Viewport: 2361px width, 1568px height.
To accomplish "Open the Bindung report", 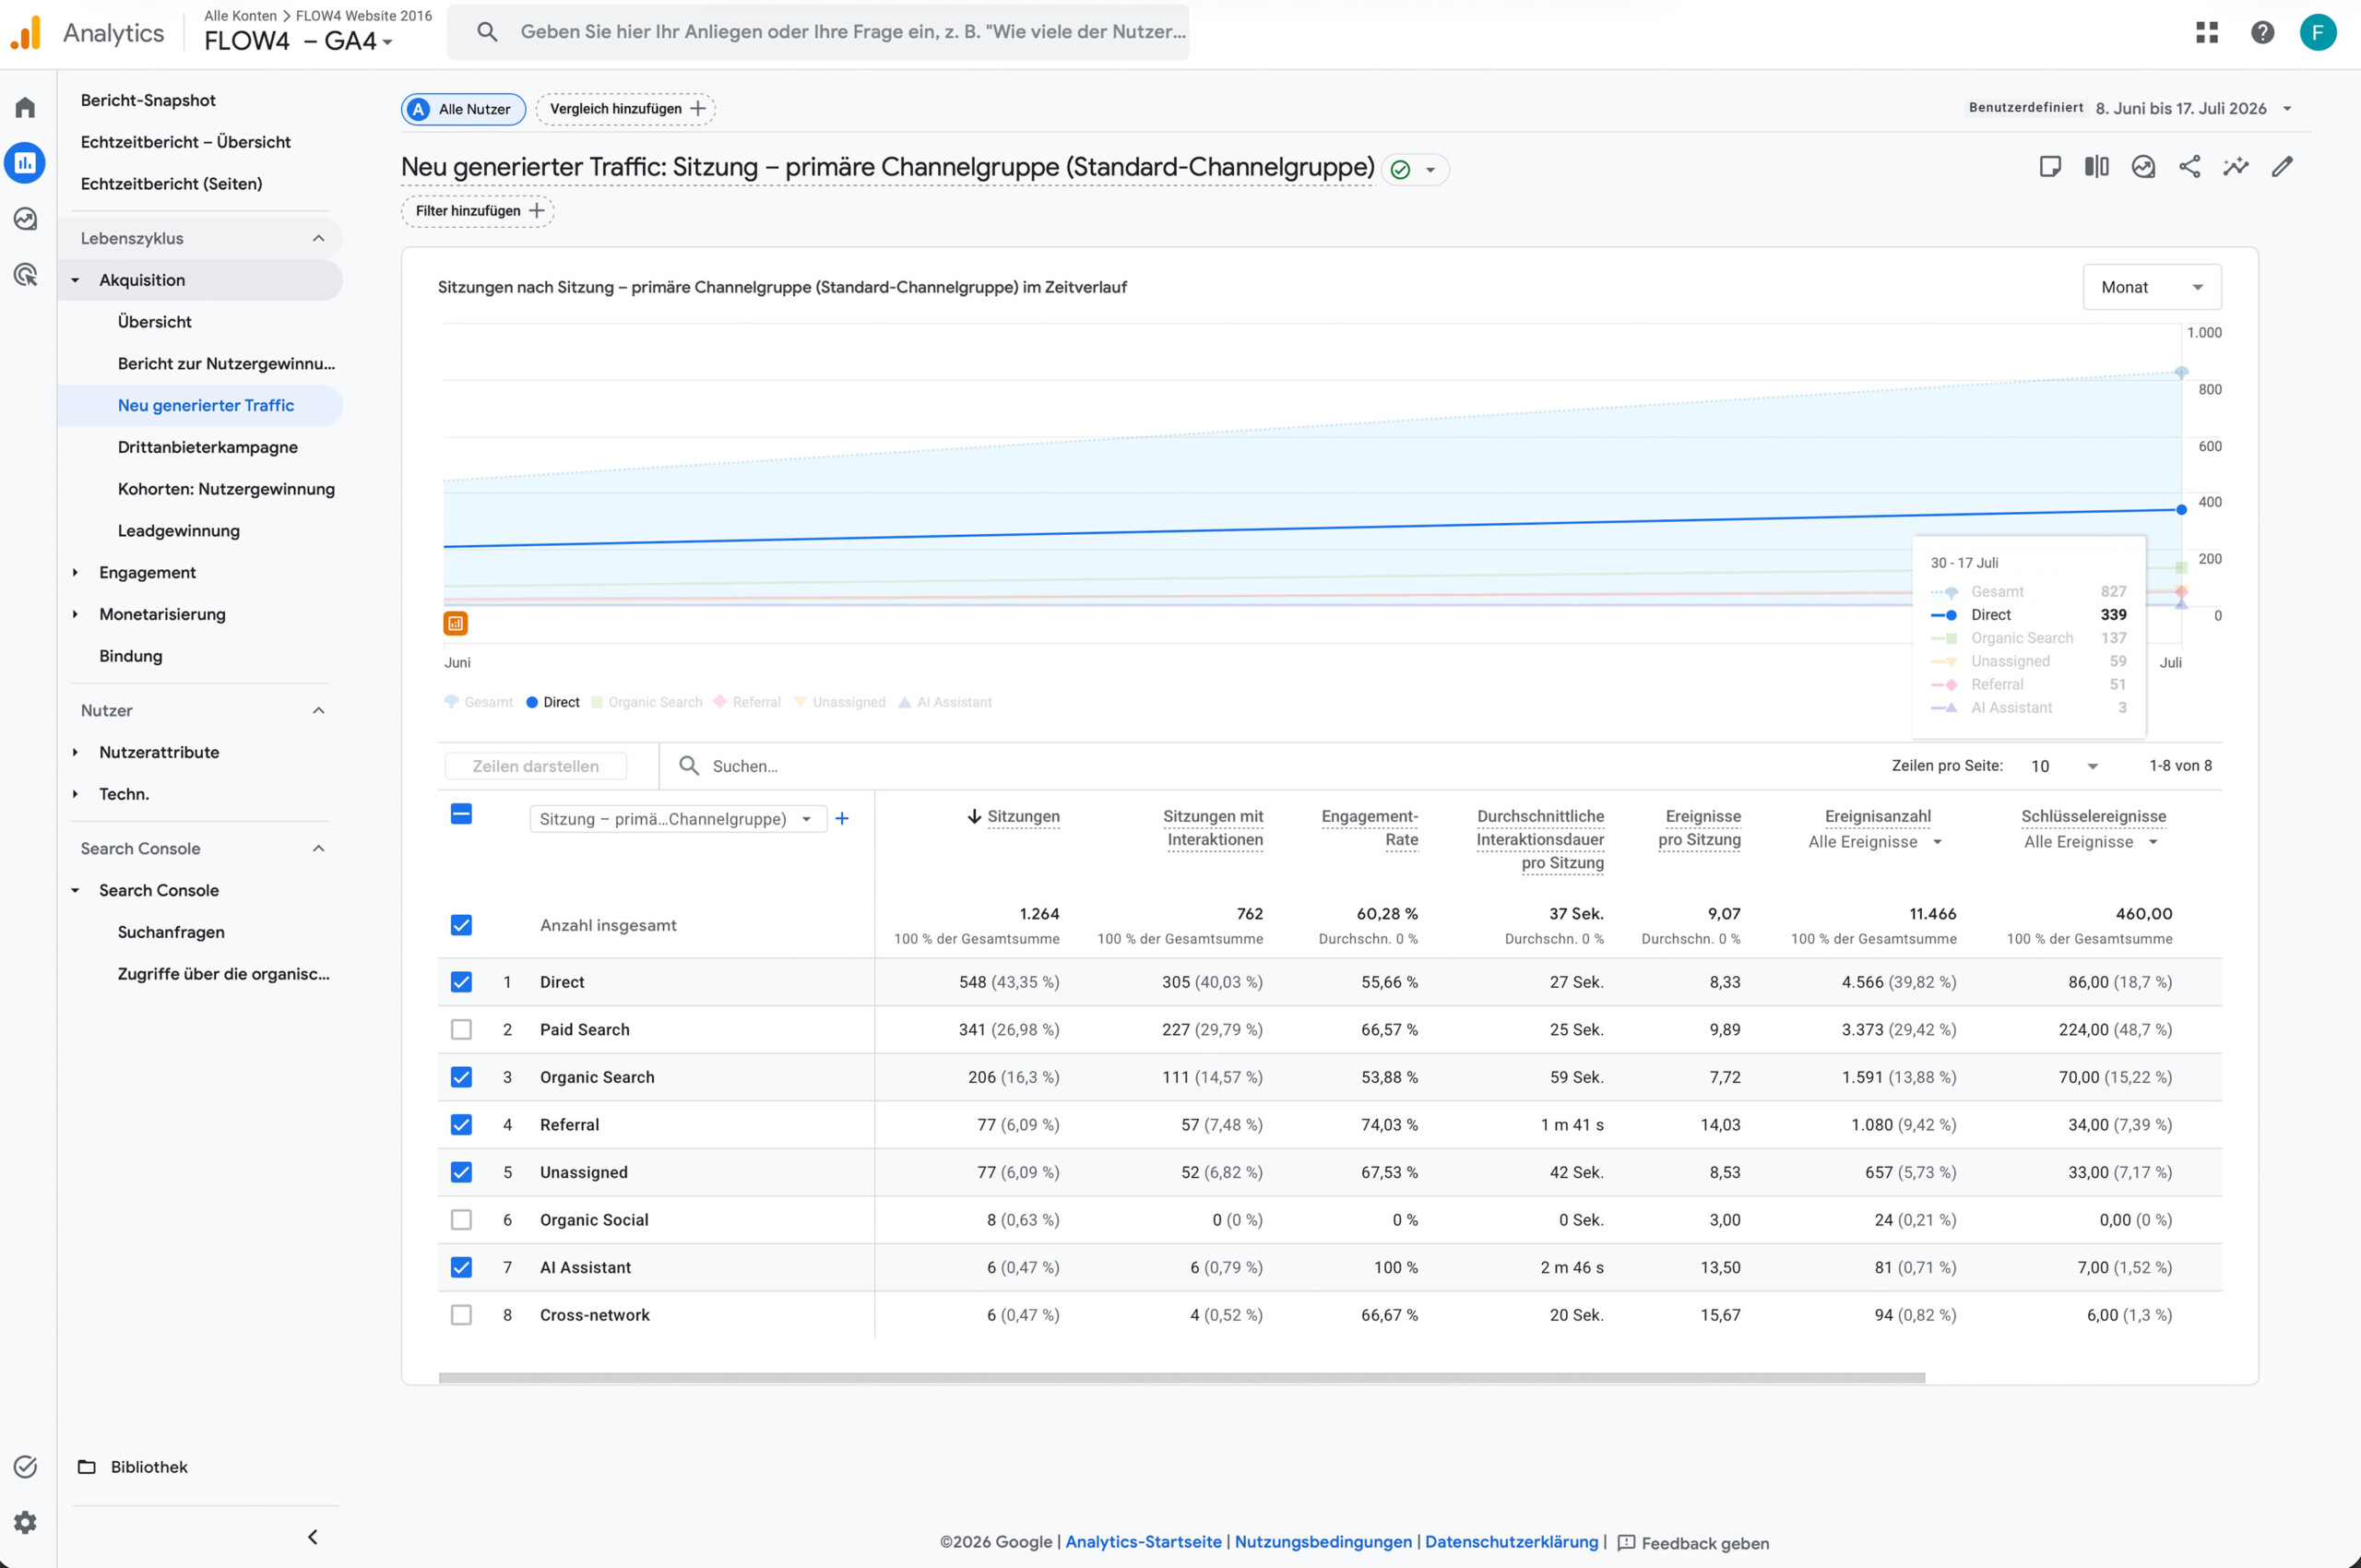I will (x=131, y=656).
